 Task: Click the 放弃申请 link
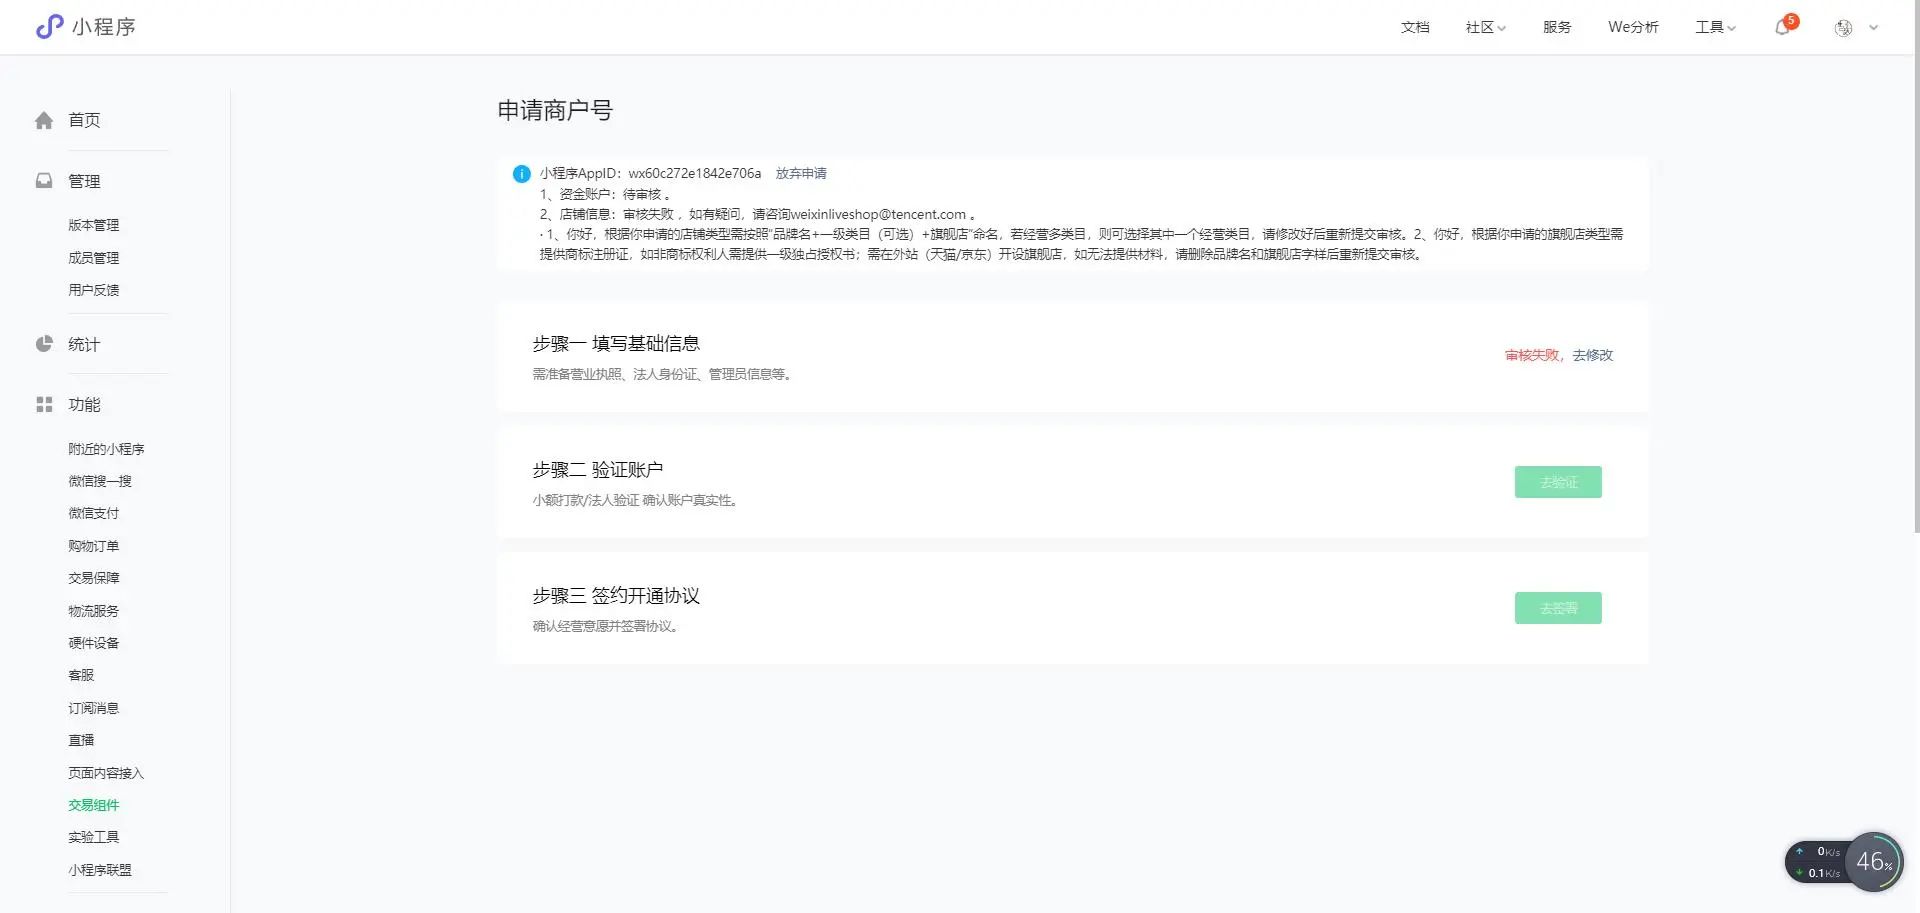[x=801, y=173]
